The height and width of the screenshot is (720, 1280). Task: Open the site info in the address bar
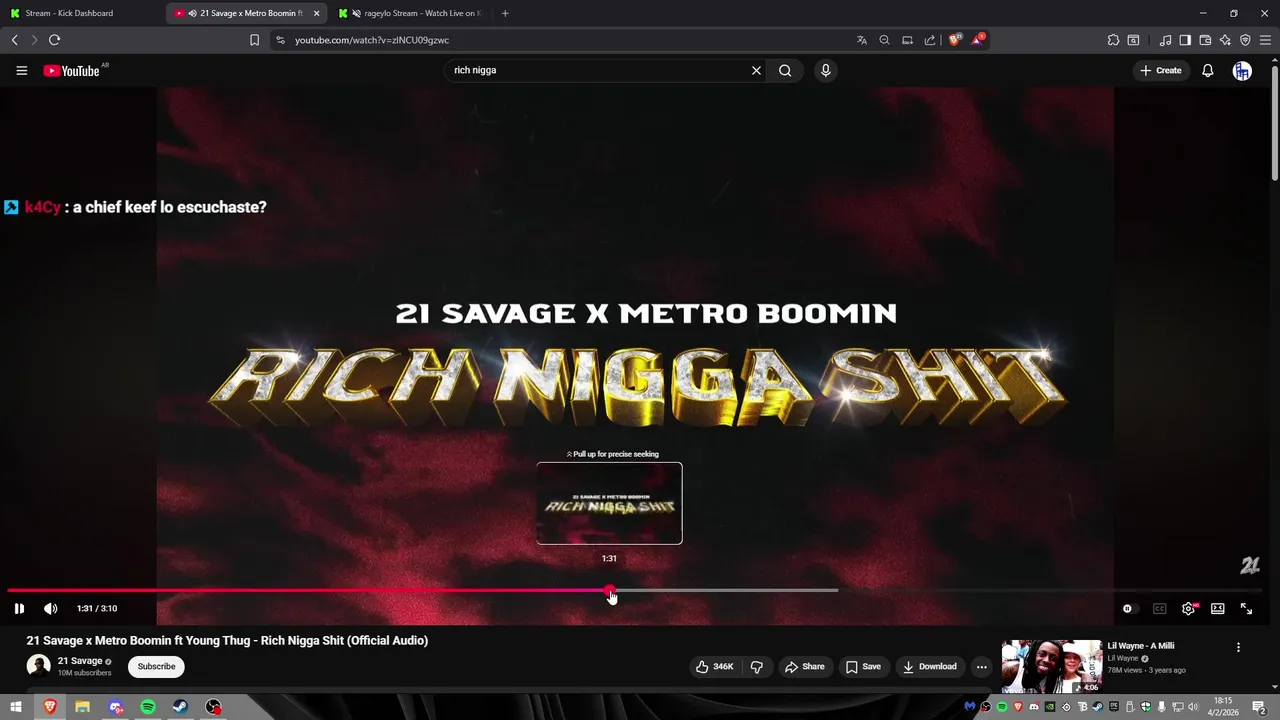pyautogui.click(x=280, y=40)
